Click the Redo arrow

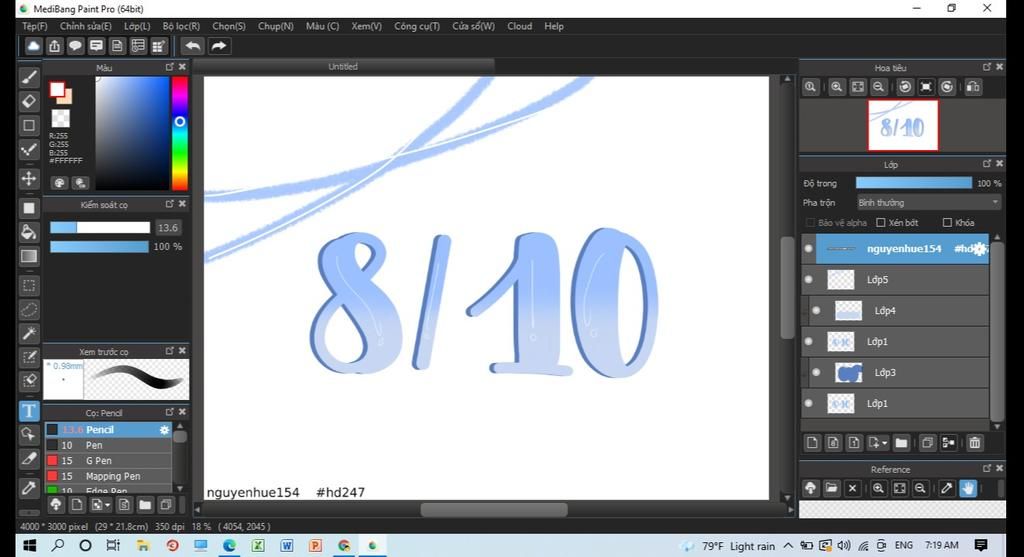click(x=219, y=46)
